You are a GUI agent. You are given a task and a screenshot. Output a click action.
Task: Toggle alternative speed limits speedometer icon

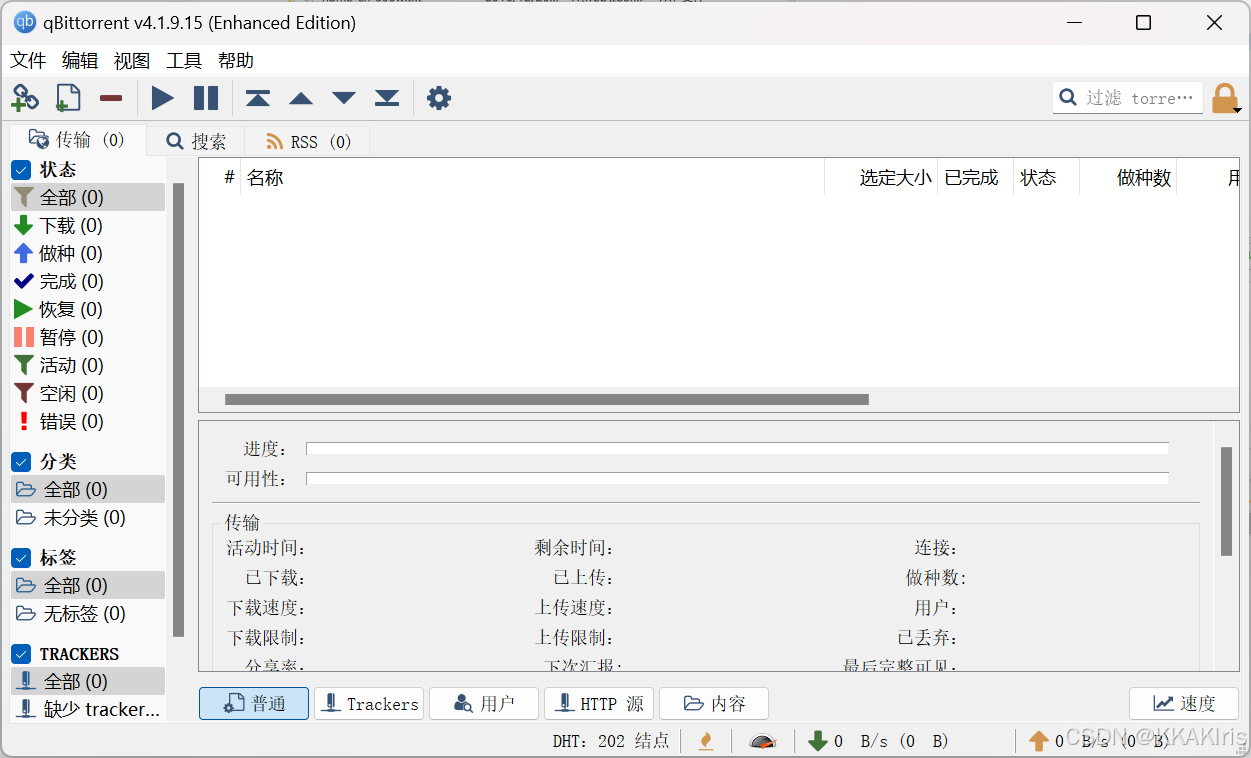point(763,741)
